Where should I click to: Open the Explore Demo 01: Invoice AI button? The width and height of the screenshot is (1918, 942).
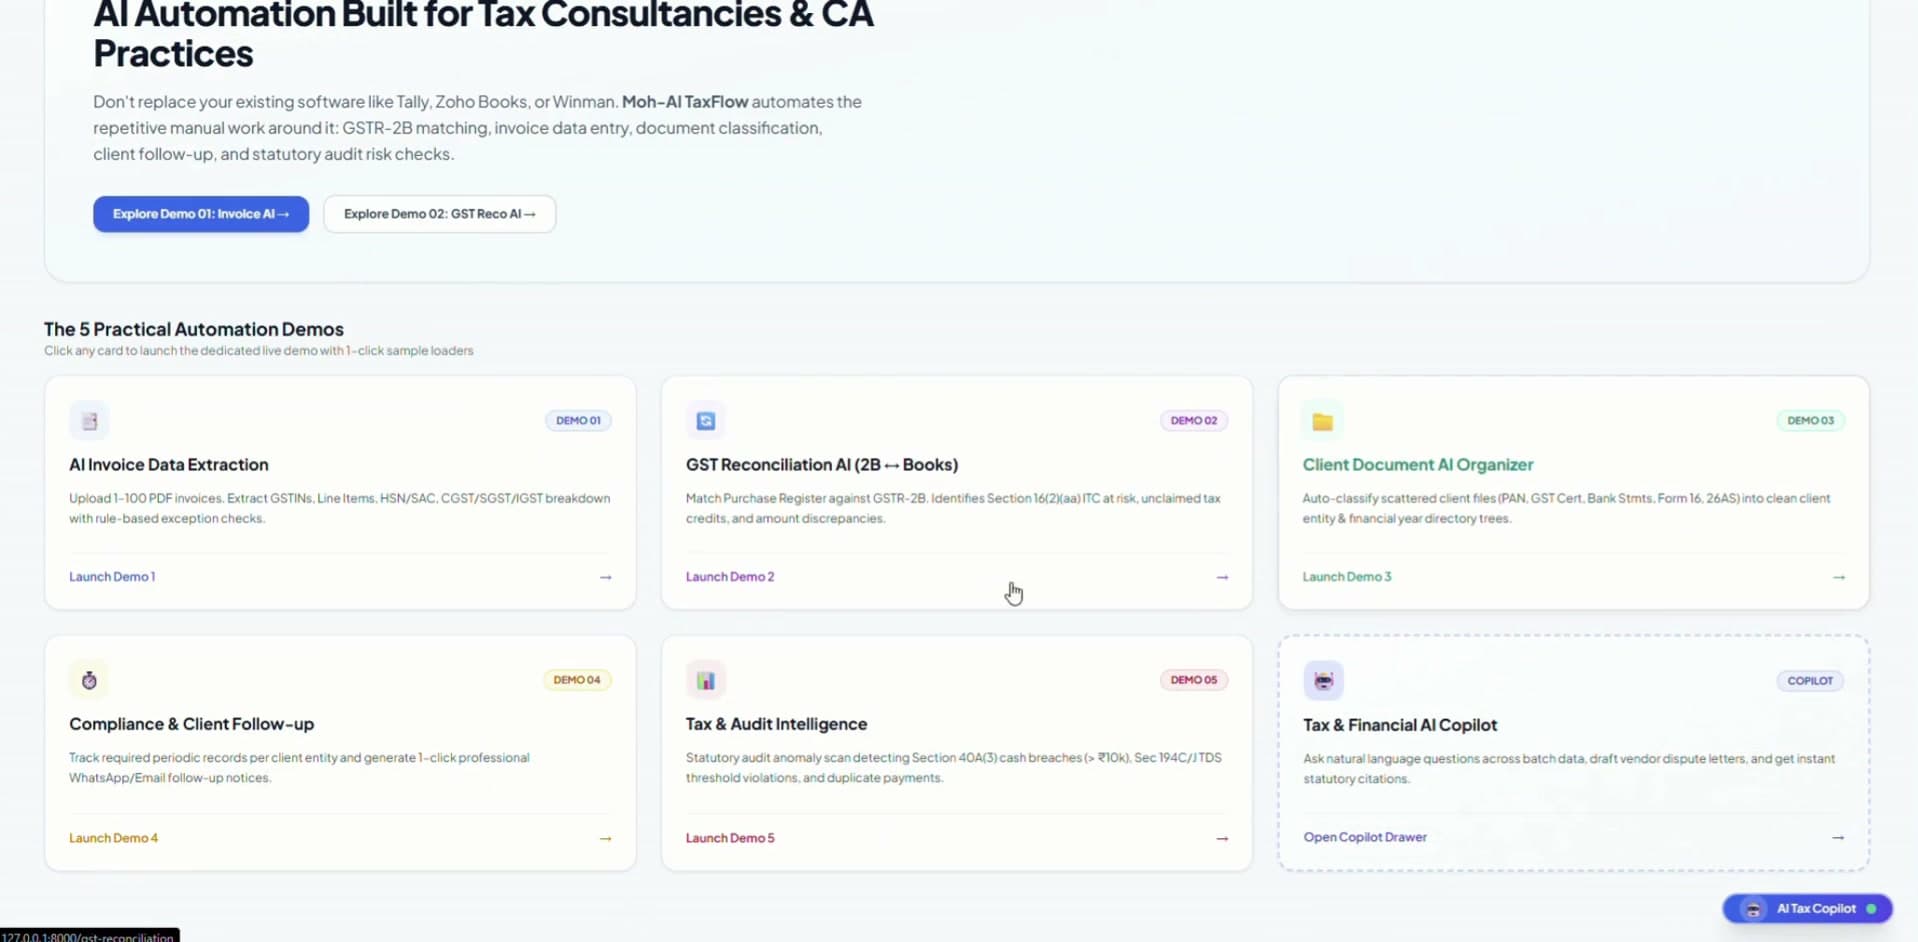tap(201, 214)
